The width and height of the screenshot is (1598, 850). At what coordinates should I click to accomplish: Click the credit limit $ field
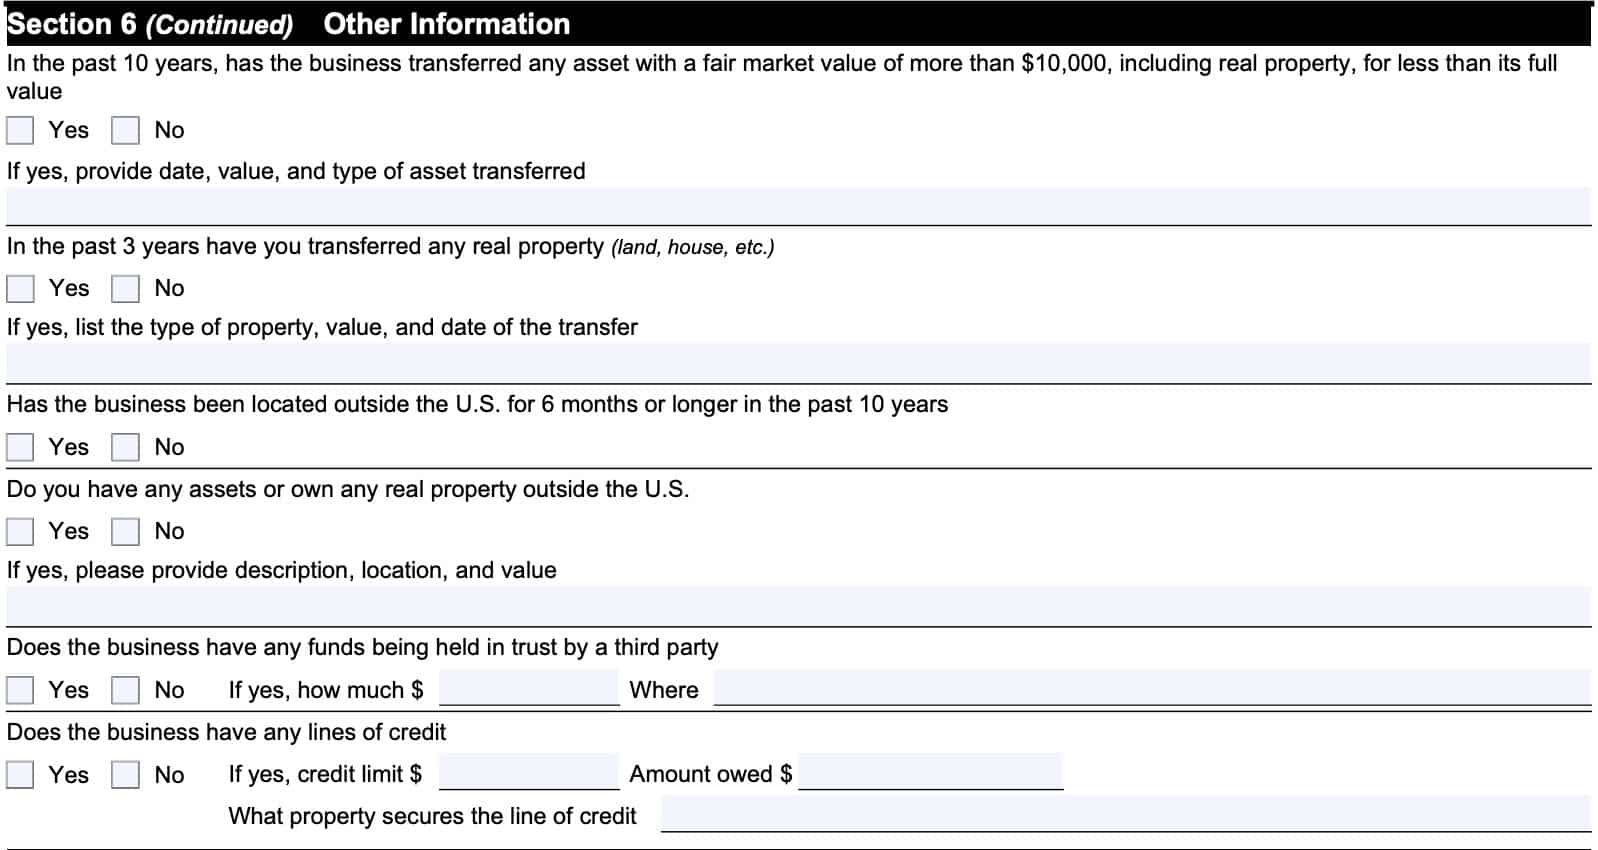[529, 772]
